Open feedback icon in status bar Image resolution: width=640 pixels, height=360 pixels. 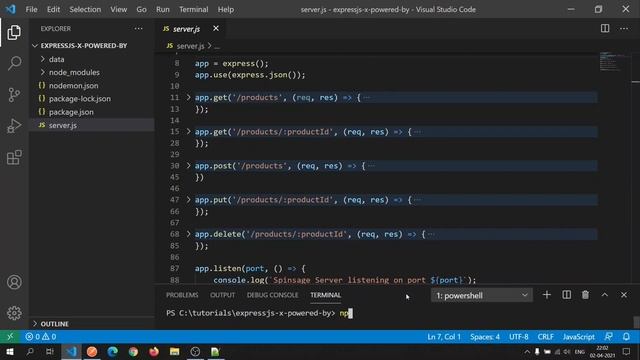[608, 337]
